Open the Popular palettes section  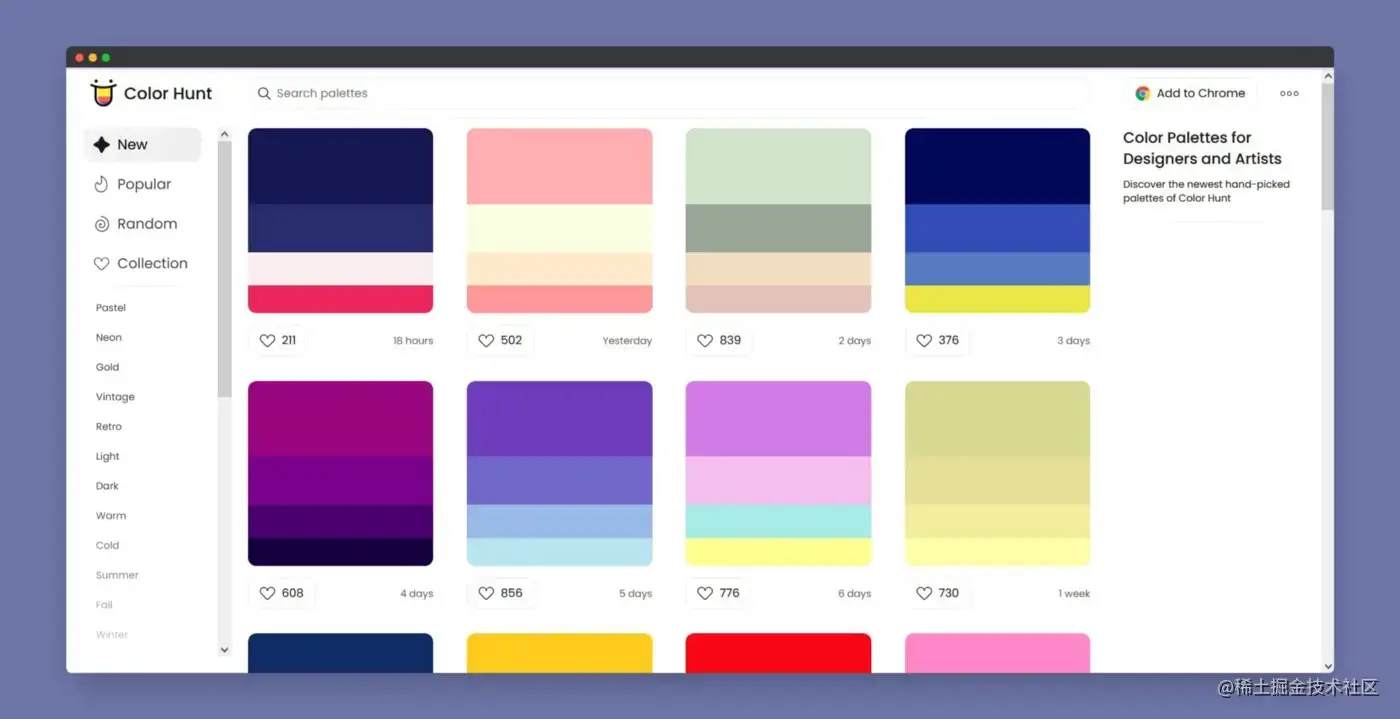133,184
